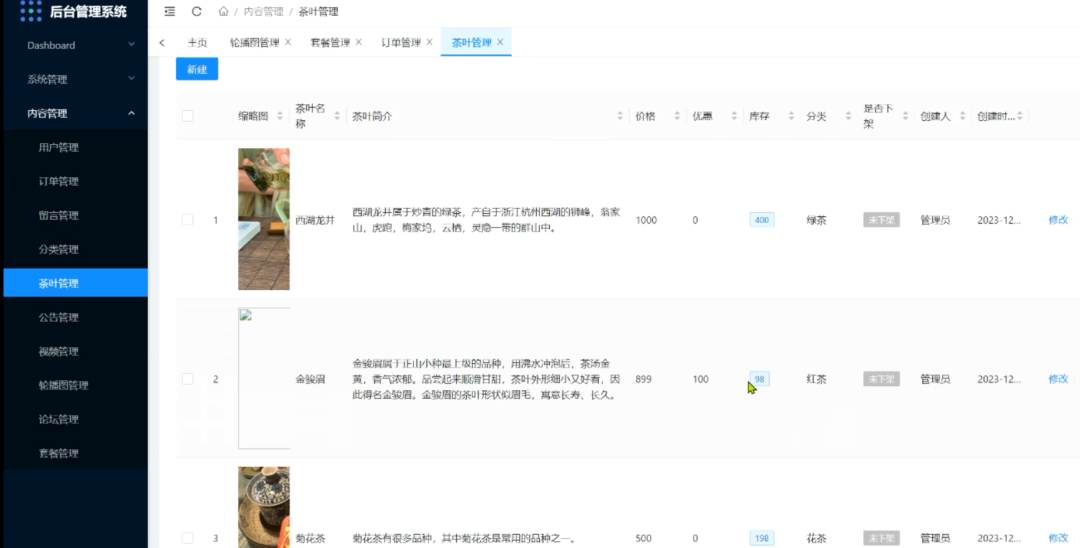Click 修改 for 菊花茶 row
The width and height of the screenshot is (1080, 548).
[x=1058, y=538]
